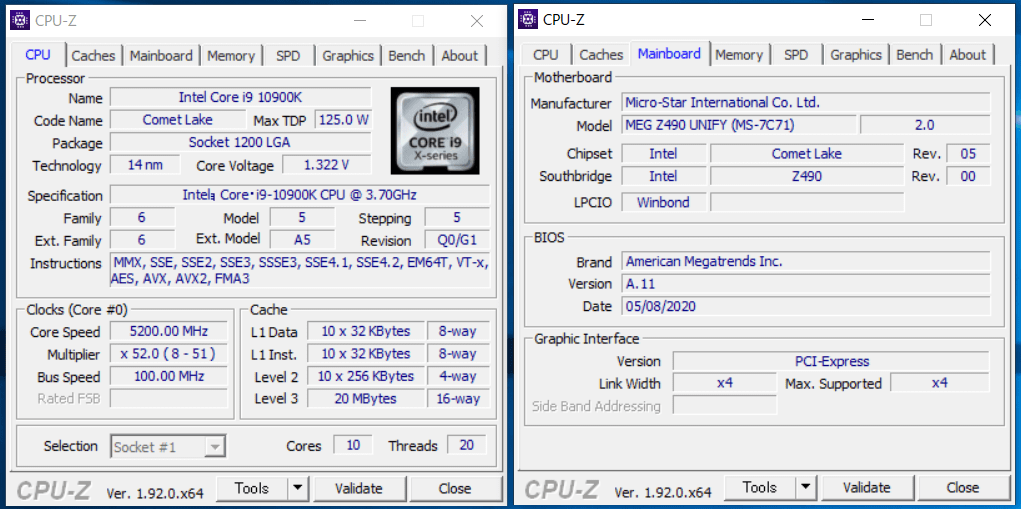
Task: Click the CPU-Z app icon in right window title bar
Action: 528,20
